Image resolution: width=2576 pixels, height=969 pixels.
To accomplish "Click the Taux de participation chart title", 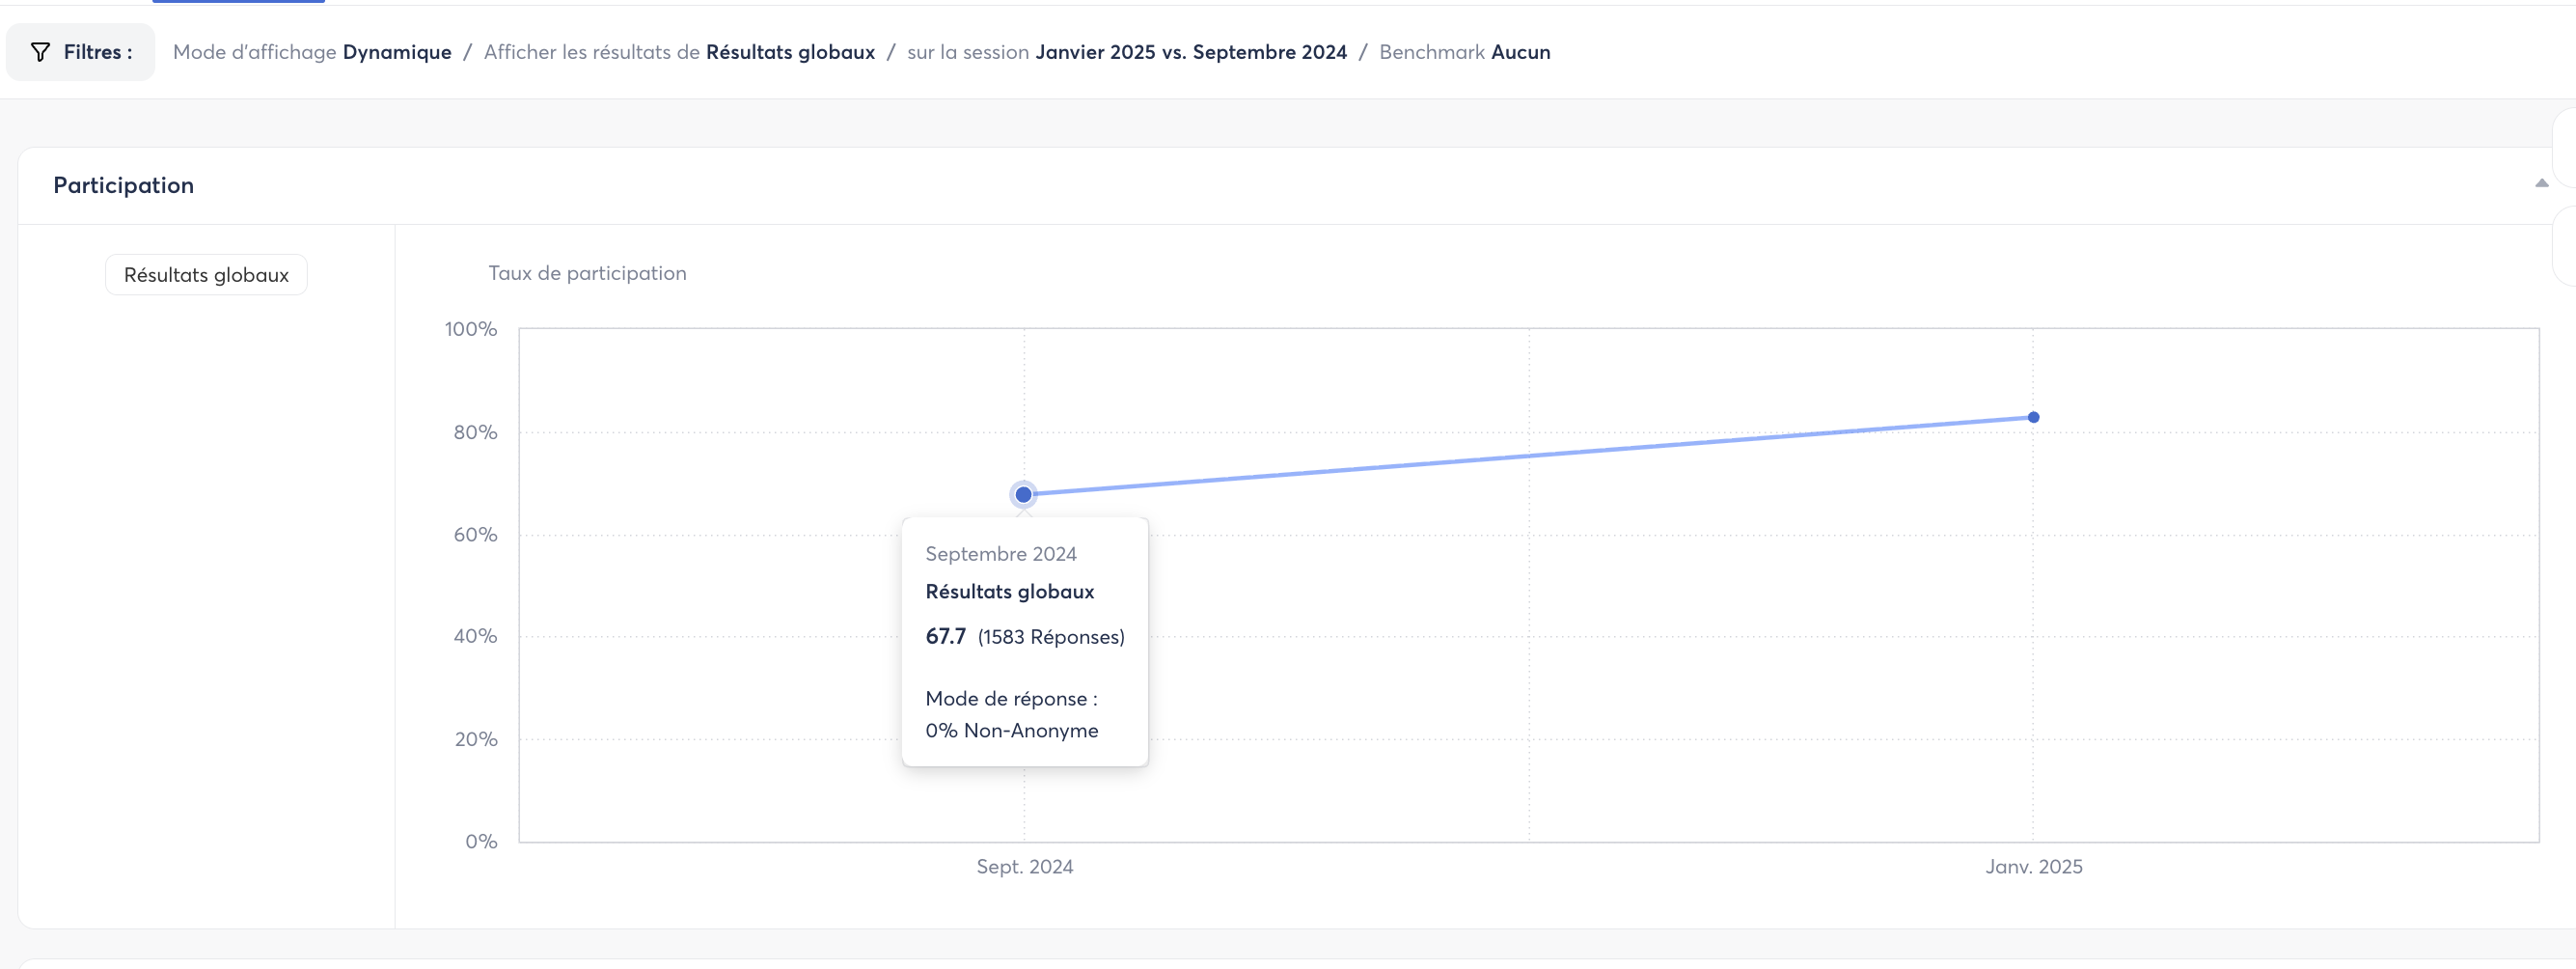I will click(587, 273).
